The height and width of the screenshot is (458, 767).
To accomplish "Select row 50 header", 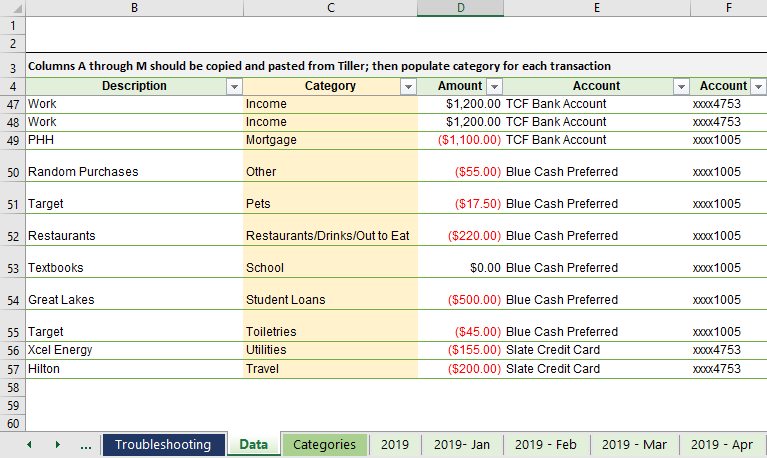I will pyautogui.click(x=13, y=166).
